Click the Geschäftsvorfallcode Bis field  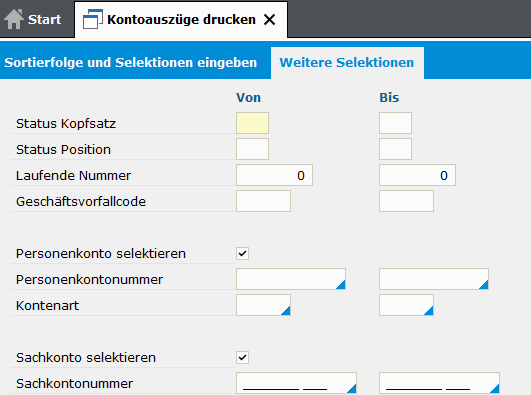[406, 201]
